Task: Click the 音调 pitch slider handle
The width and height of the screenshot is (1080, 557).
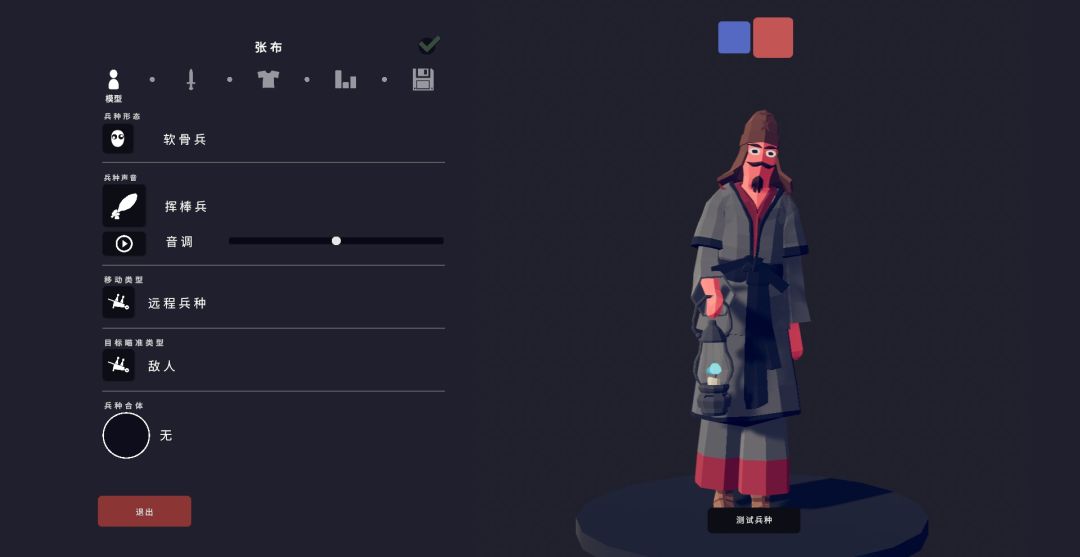Action: (x=336, y=240)
